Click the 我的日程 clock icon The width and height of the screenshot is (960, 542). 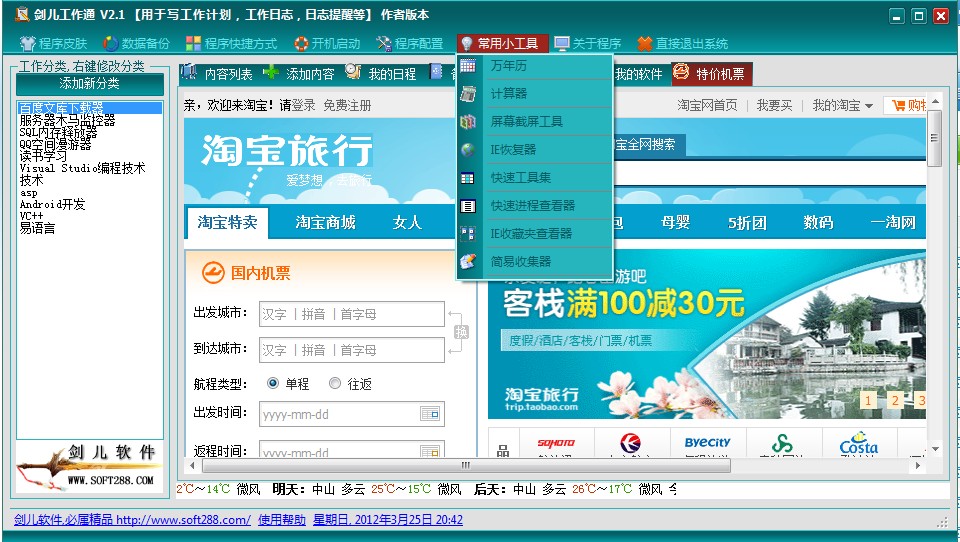[353, 72]
